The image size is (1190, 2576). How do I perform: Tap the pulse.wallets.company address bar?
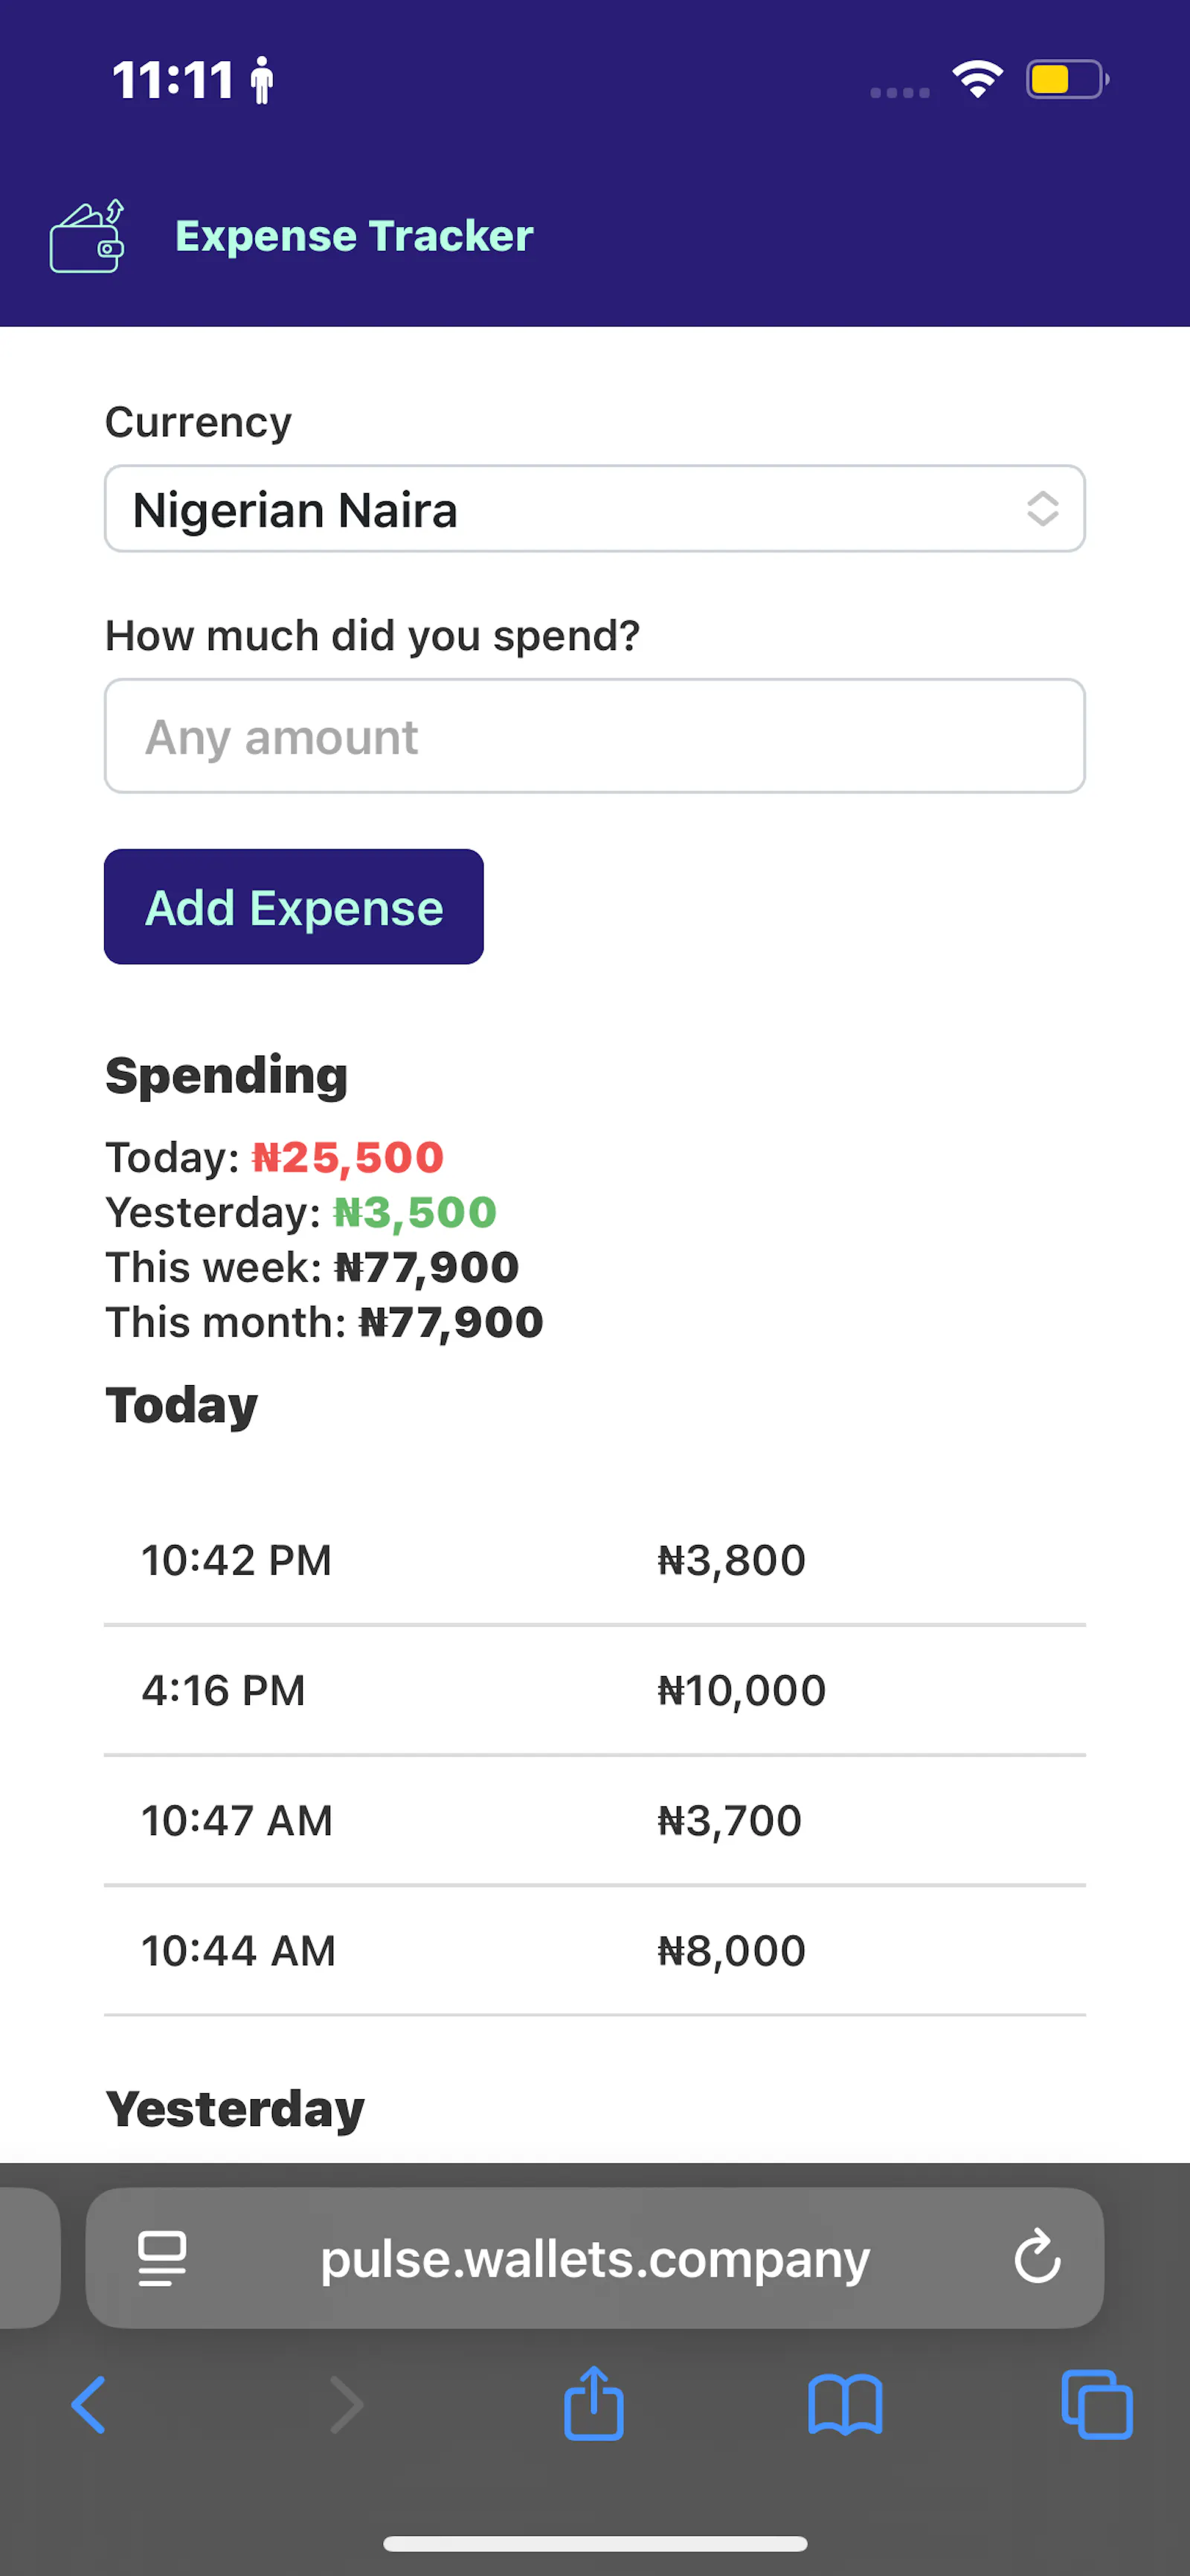595,2258
